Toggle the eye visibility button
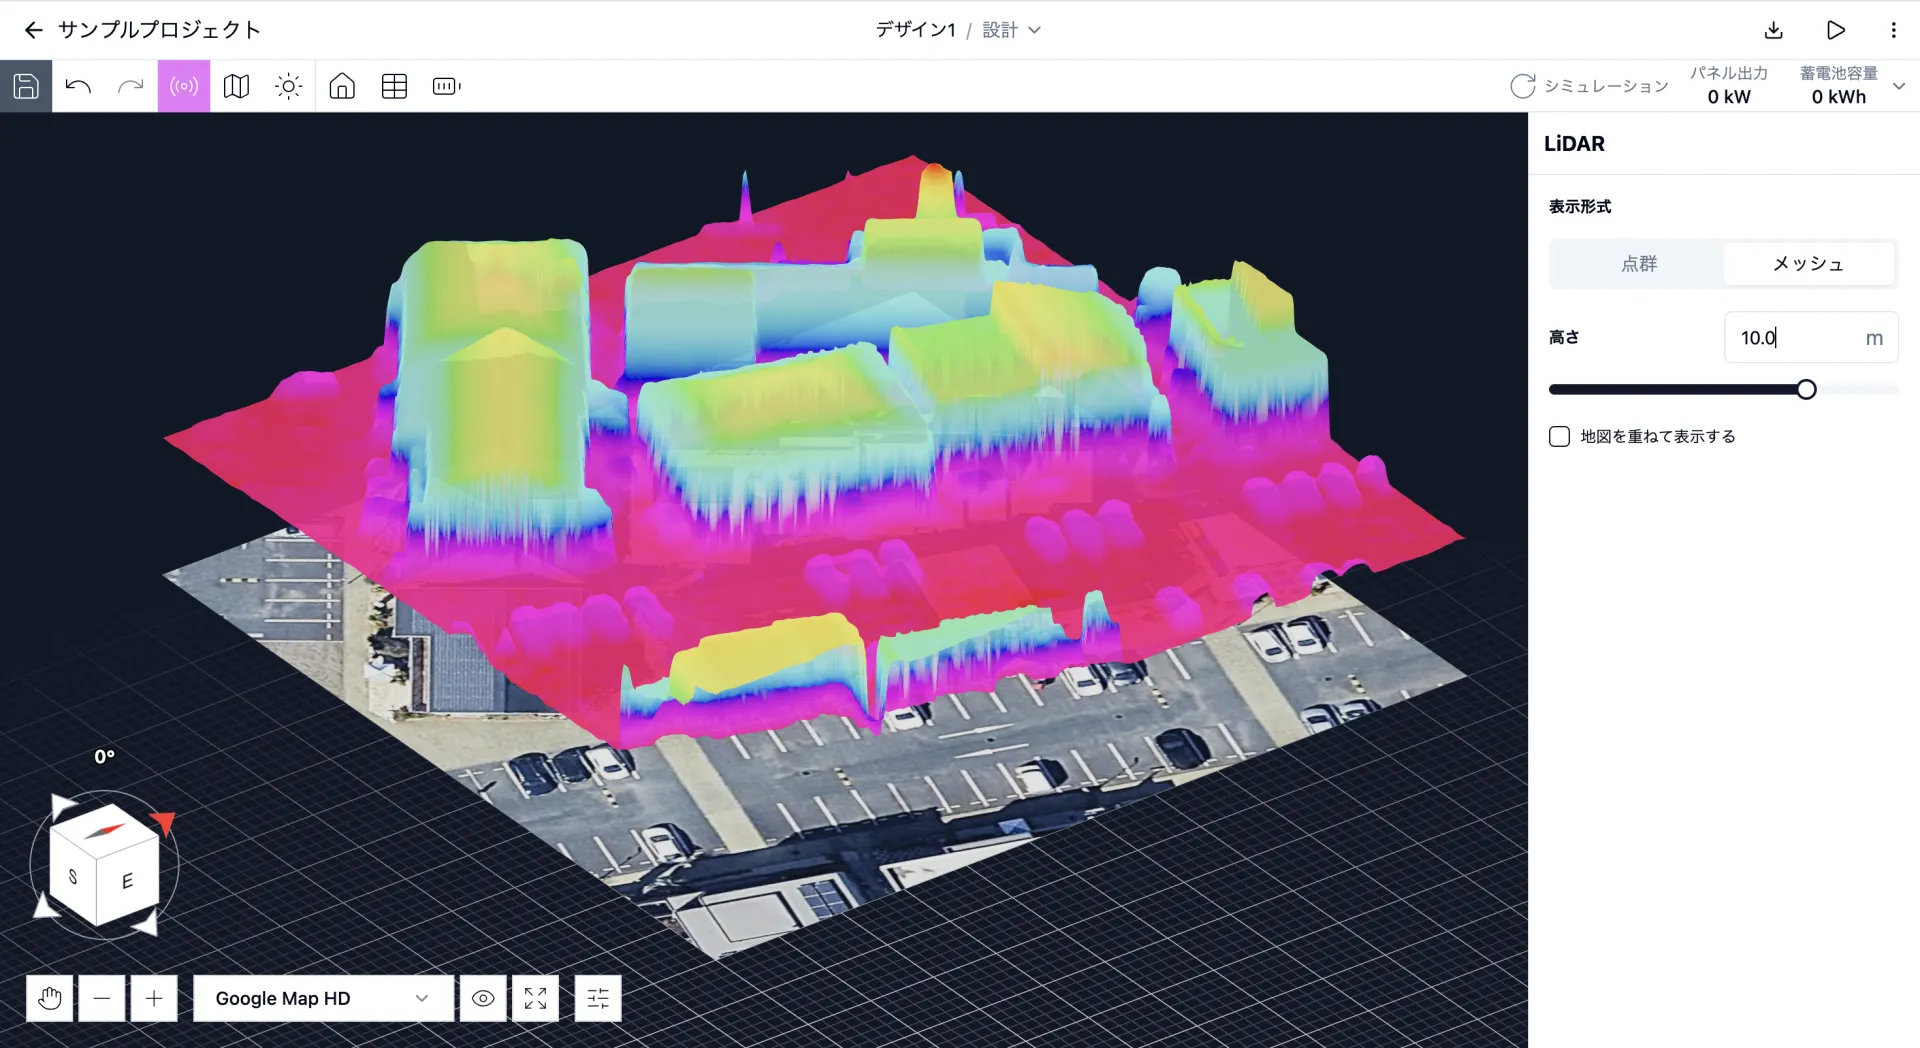This screenshot has height=1048, width=1920. (x=483, y=998)
